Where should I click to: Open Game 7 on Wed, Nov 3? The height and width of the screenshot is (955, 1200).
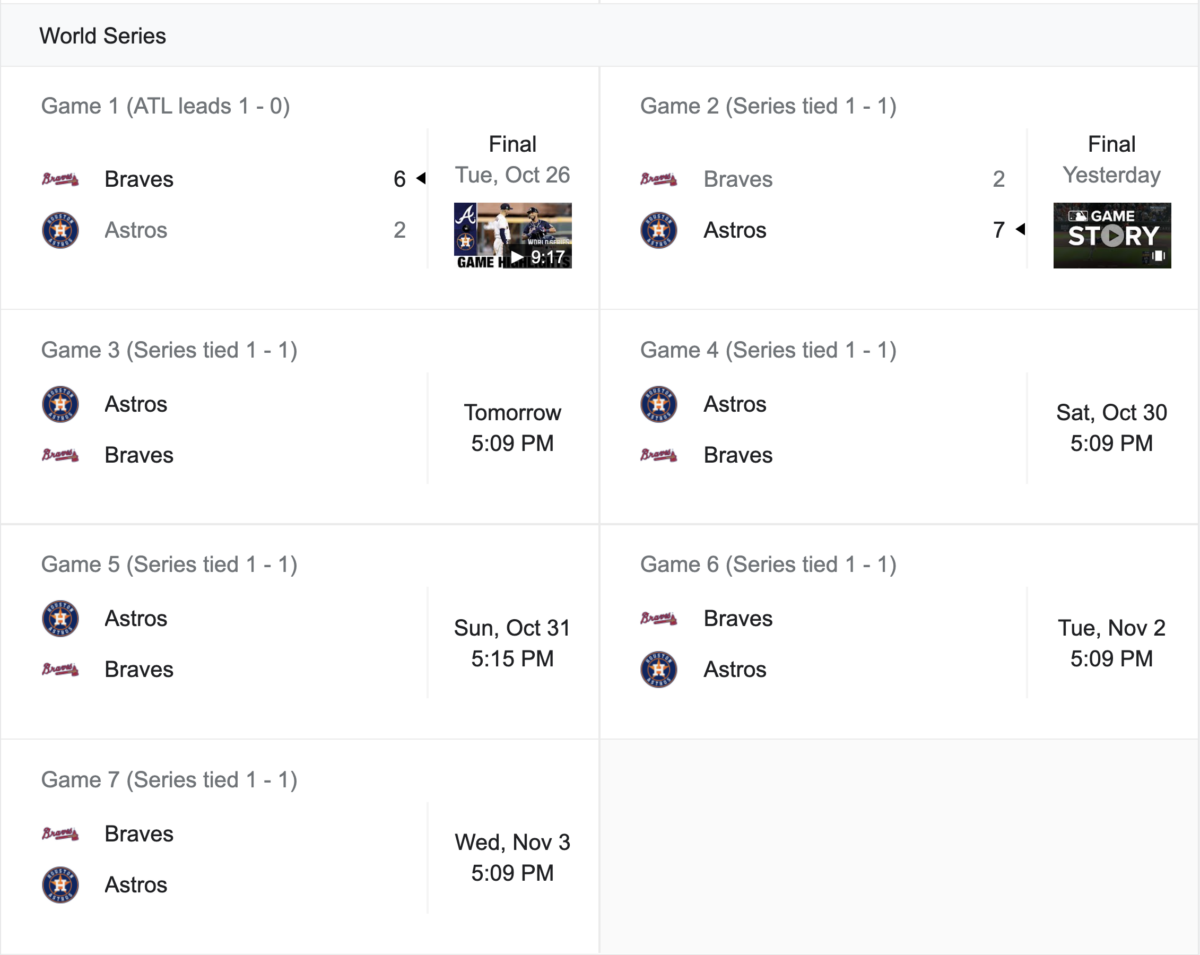[300, 847]
